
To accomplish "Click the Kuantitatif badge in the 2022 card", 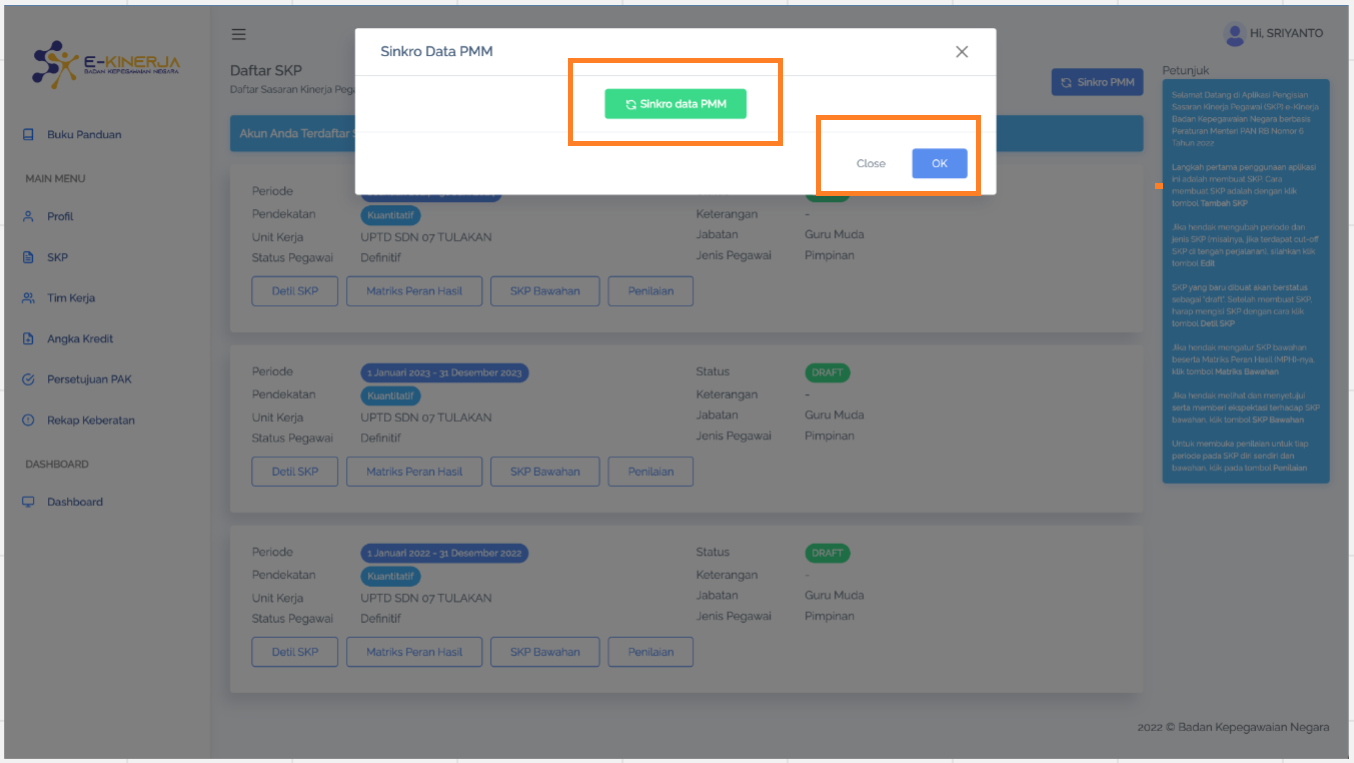I will tap(391, 576).
